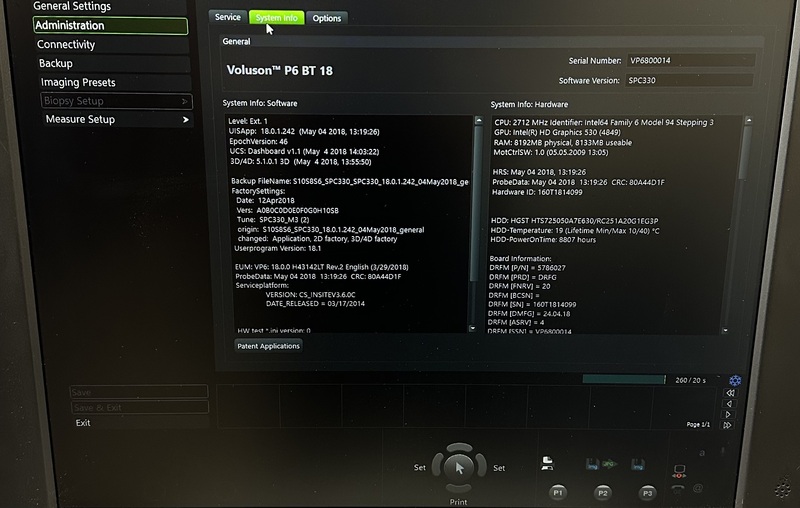Expand the Measure Setup submenu arrow
This screenshot has width=800, height=508.
185,120
